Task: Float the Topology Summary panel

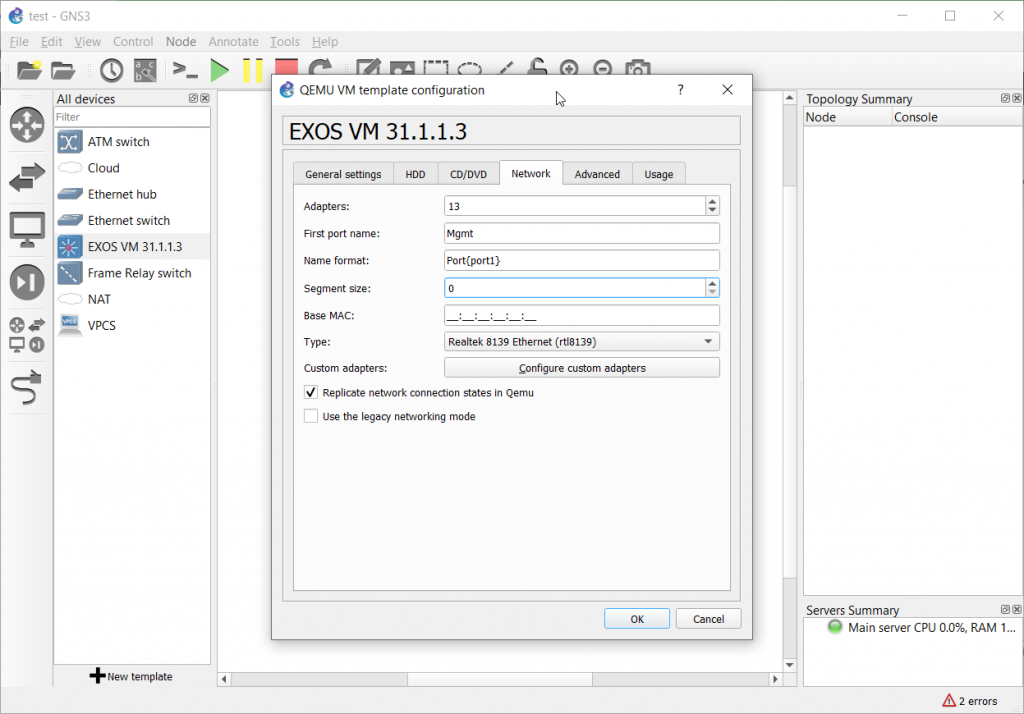Action: click(1005, 98)
